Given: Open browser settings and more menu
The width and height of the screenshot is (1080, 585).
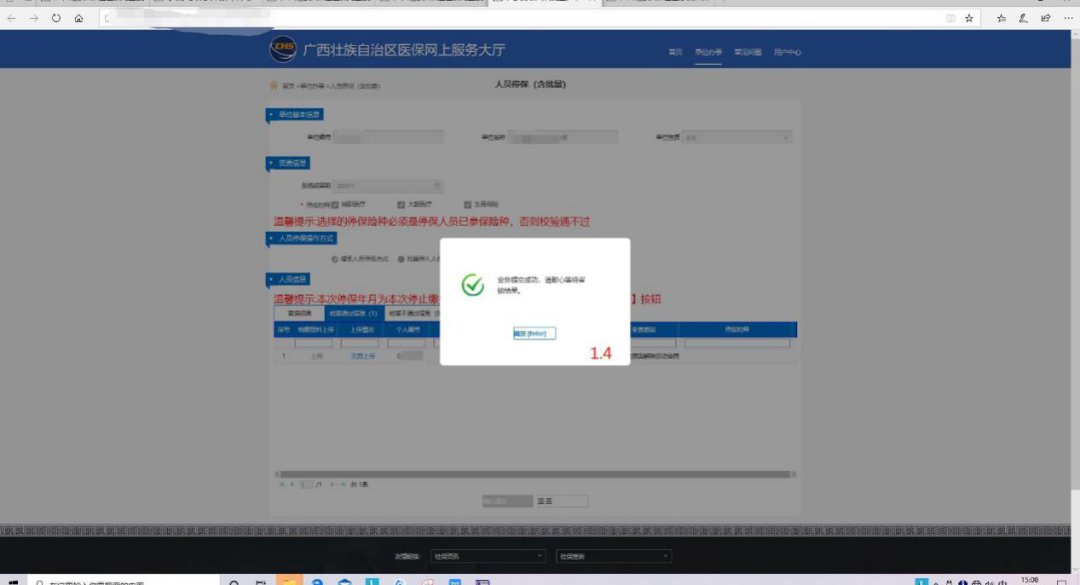Looking at the screenshot, I should pyautogui.click(x=1068, y=19).
